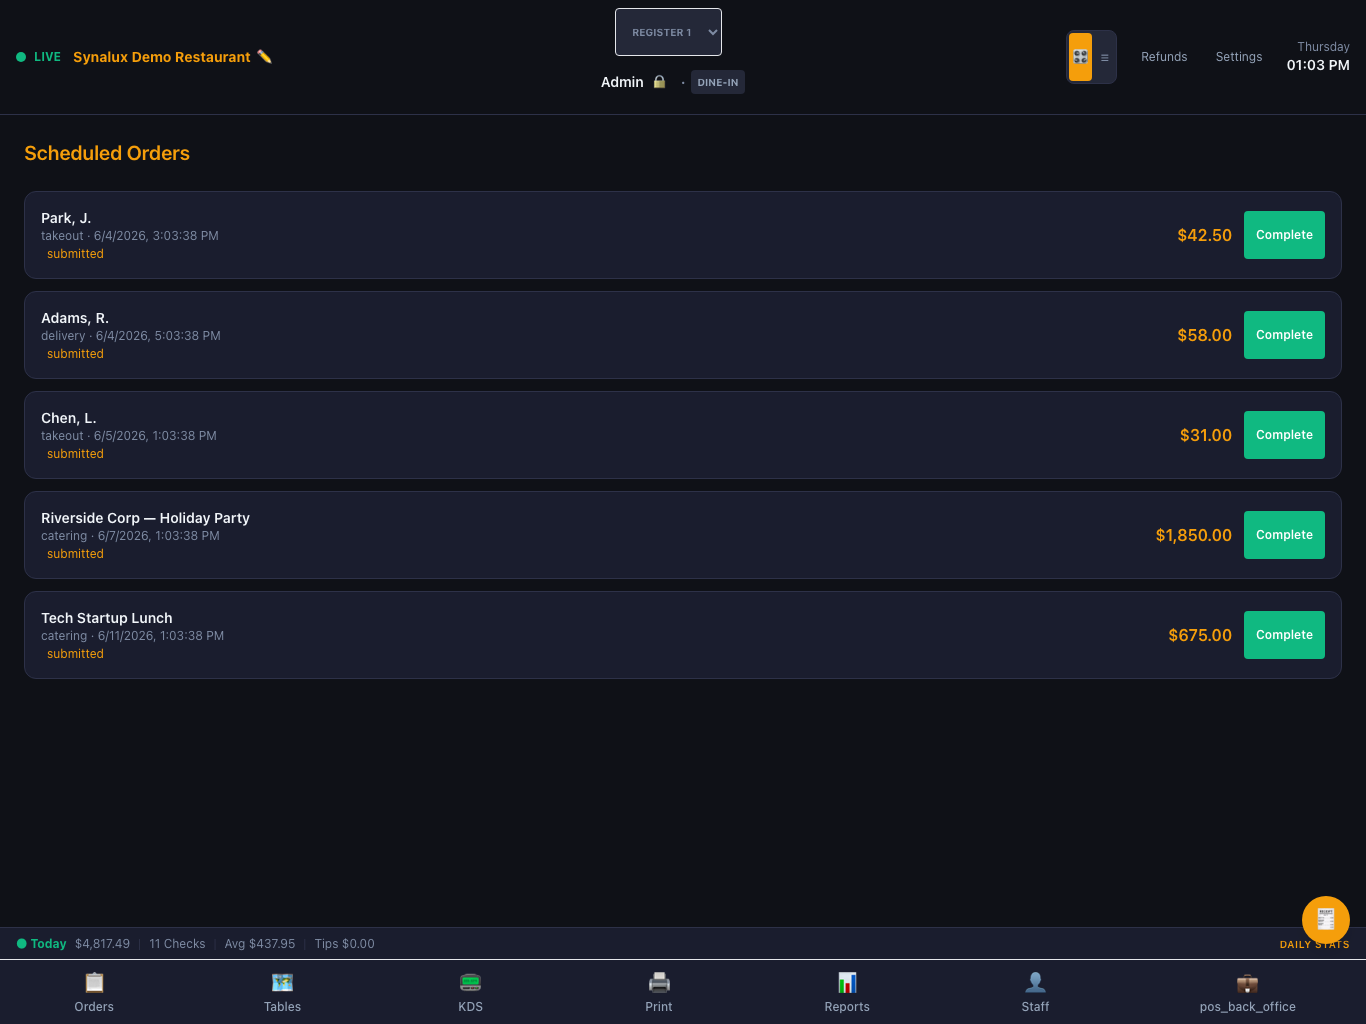Expand the Register 1 dropdown

(x=668, y=32)
